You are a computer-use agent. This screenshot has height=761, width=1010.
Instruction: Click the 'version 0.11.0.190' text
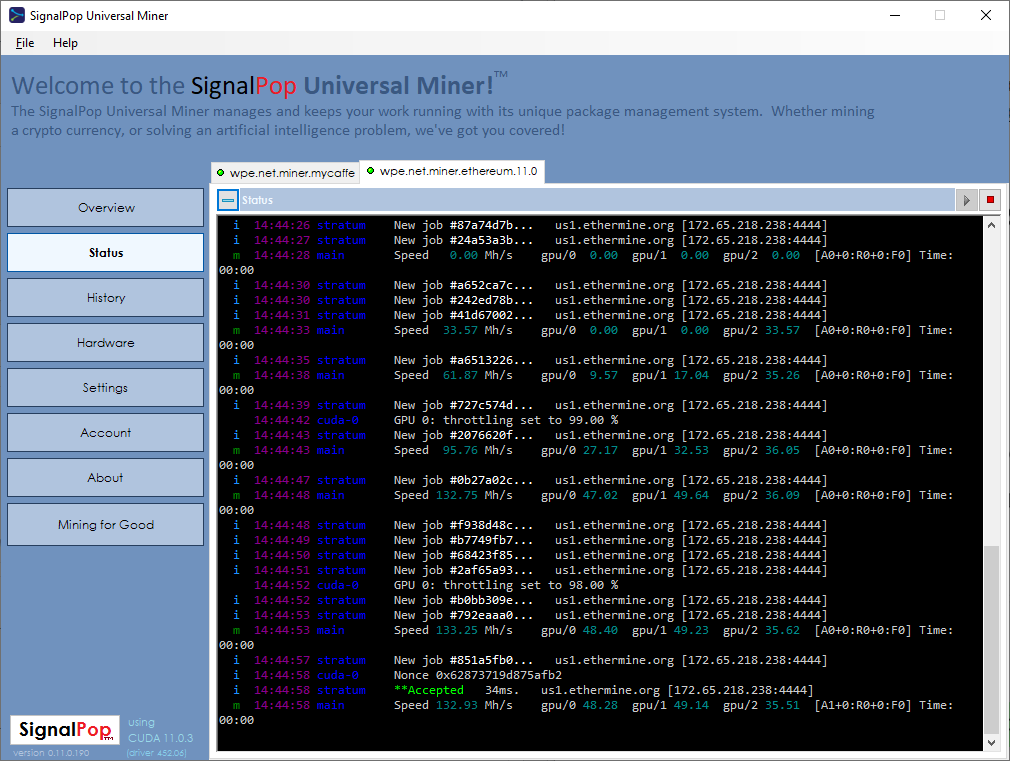[52, 753]
